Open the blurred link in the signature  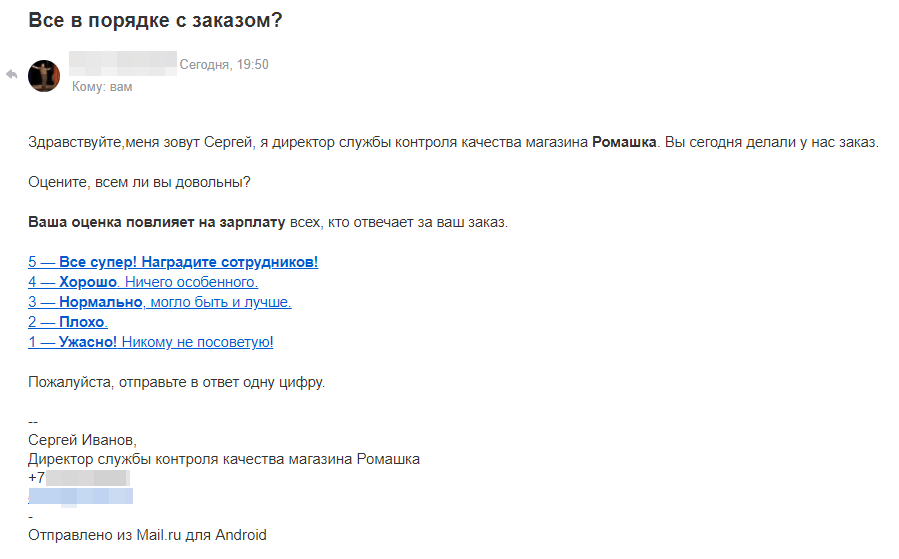point(80,495)
